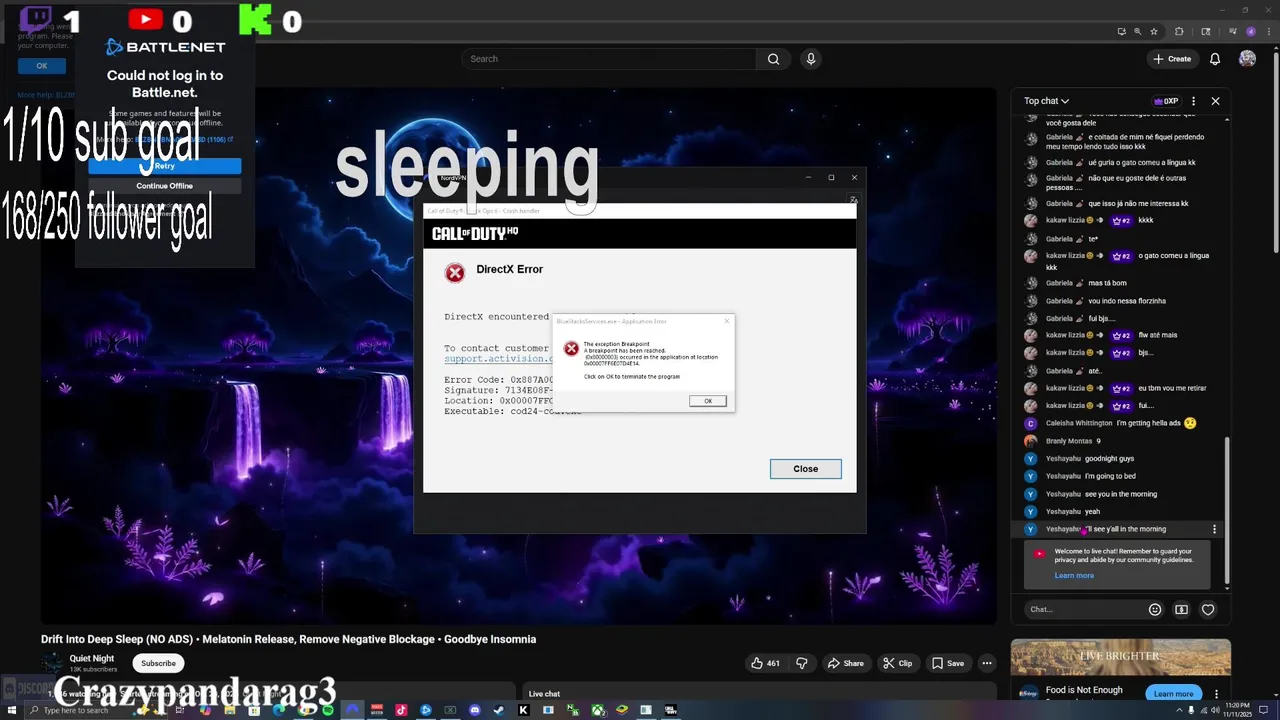
Task: Click the "goodnight guys" chat message
Action: [1109, 459]
